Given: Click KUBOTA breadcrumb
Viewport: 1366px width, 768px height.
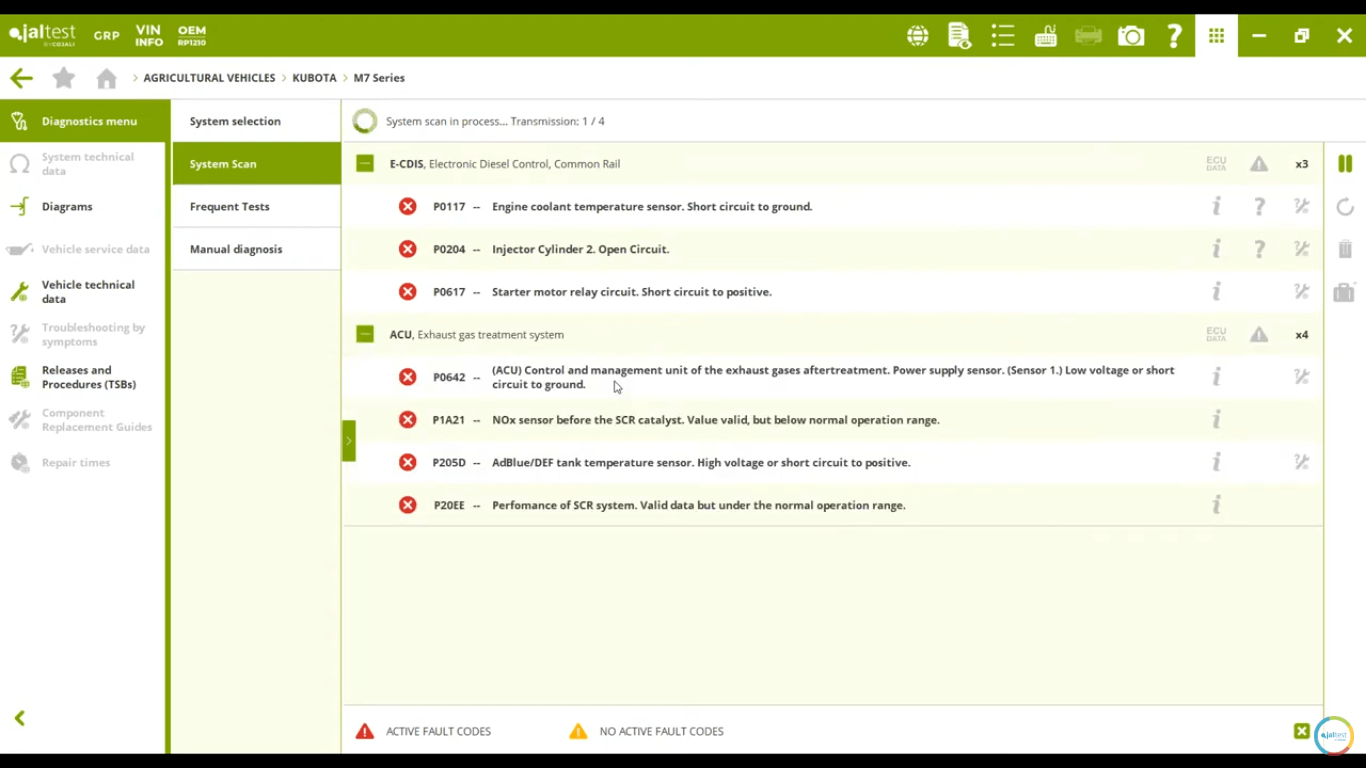Looking at the screenshot, I should pyautogui.click(x=314, y=78).
